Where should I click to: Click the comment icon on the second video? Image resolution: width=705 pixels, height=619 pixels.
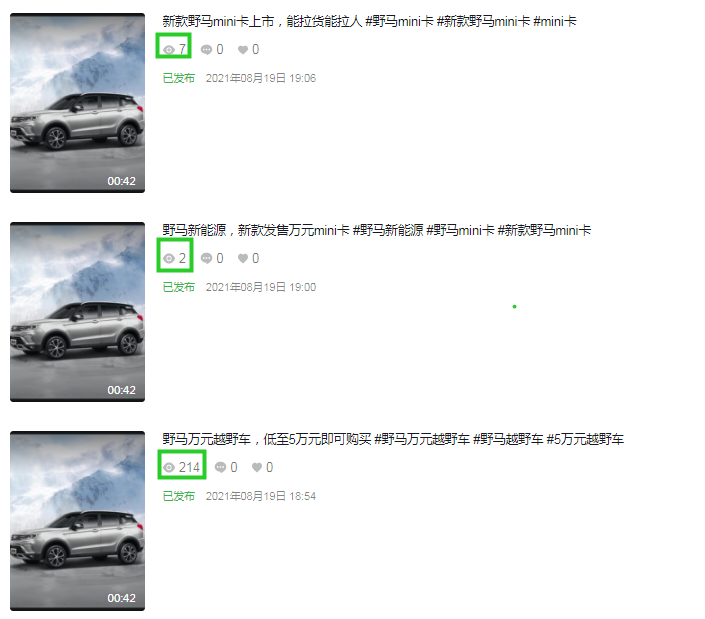(x=206, y=258)
